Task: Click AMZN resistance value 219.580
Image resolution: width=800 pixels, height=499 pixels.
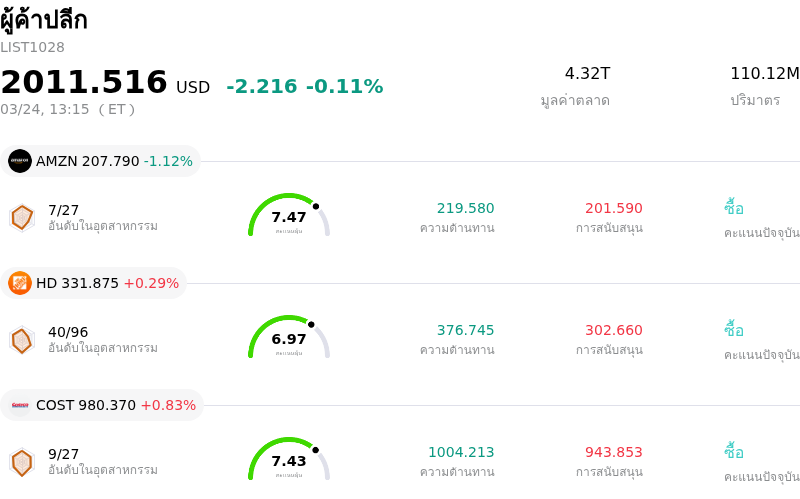Action: 465,208
